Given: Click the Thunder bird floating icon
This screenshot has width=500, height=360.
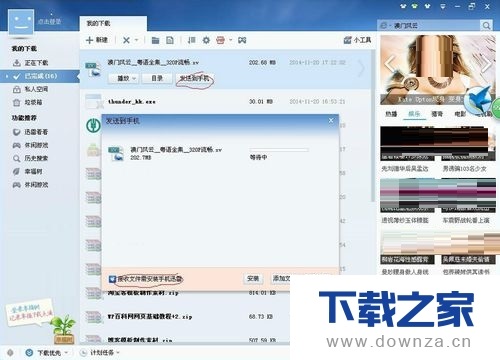Looking at the screenshot, I should click(479, 99).
